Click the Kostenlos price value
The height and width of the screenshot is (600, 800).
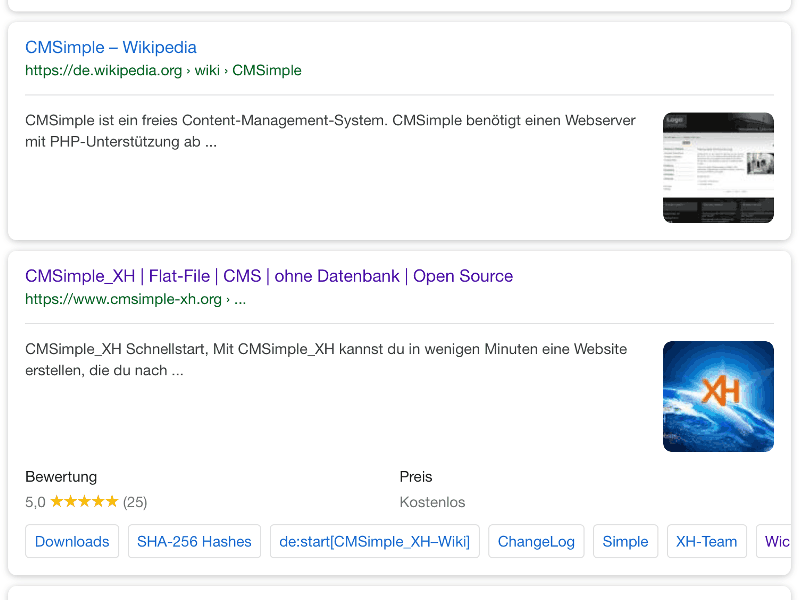coord(432,502)
